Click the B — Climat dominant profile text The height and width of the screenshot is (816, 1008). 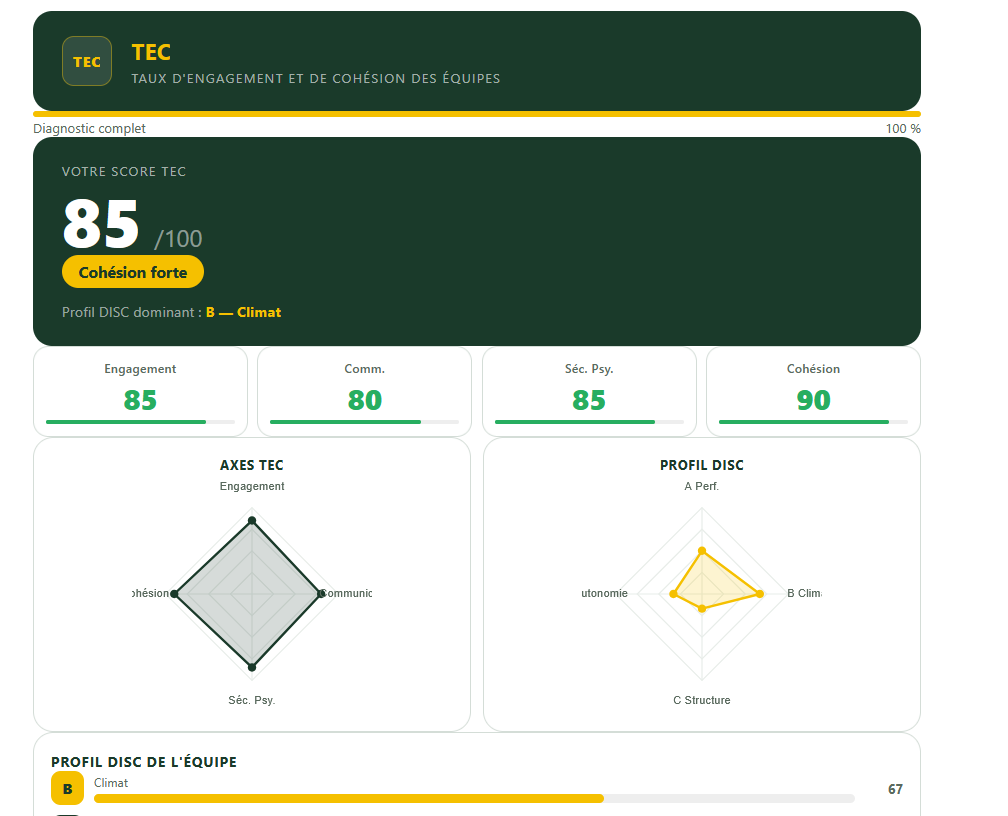click(x=244, y=313)
